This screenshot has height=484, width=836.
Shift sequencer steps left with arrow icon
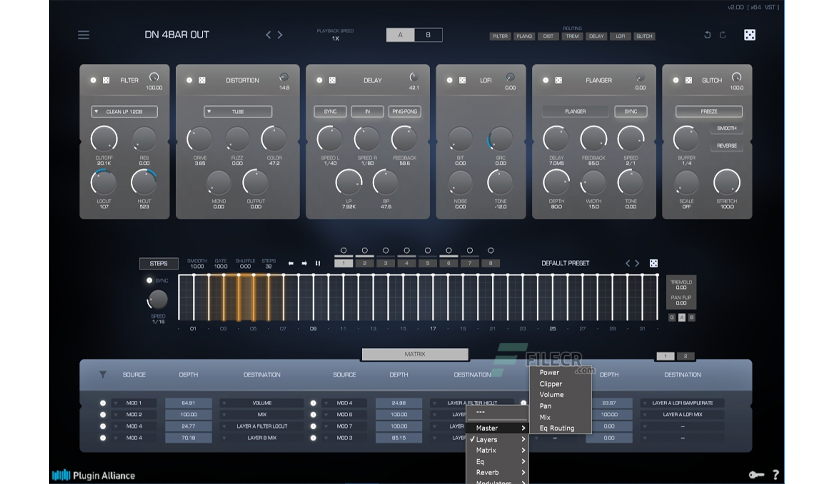point(291,263)
